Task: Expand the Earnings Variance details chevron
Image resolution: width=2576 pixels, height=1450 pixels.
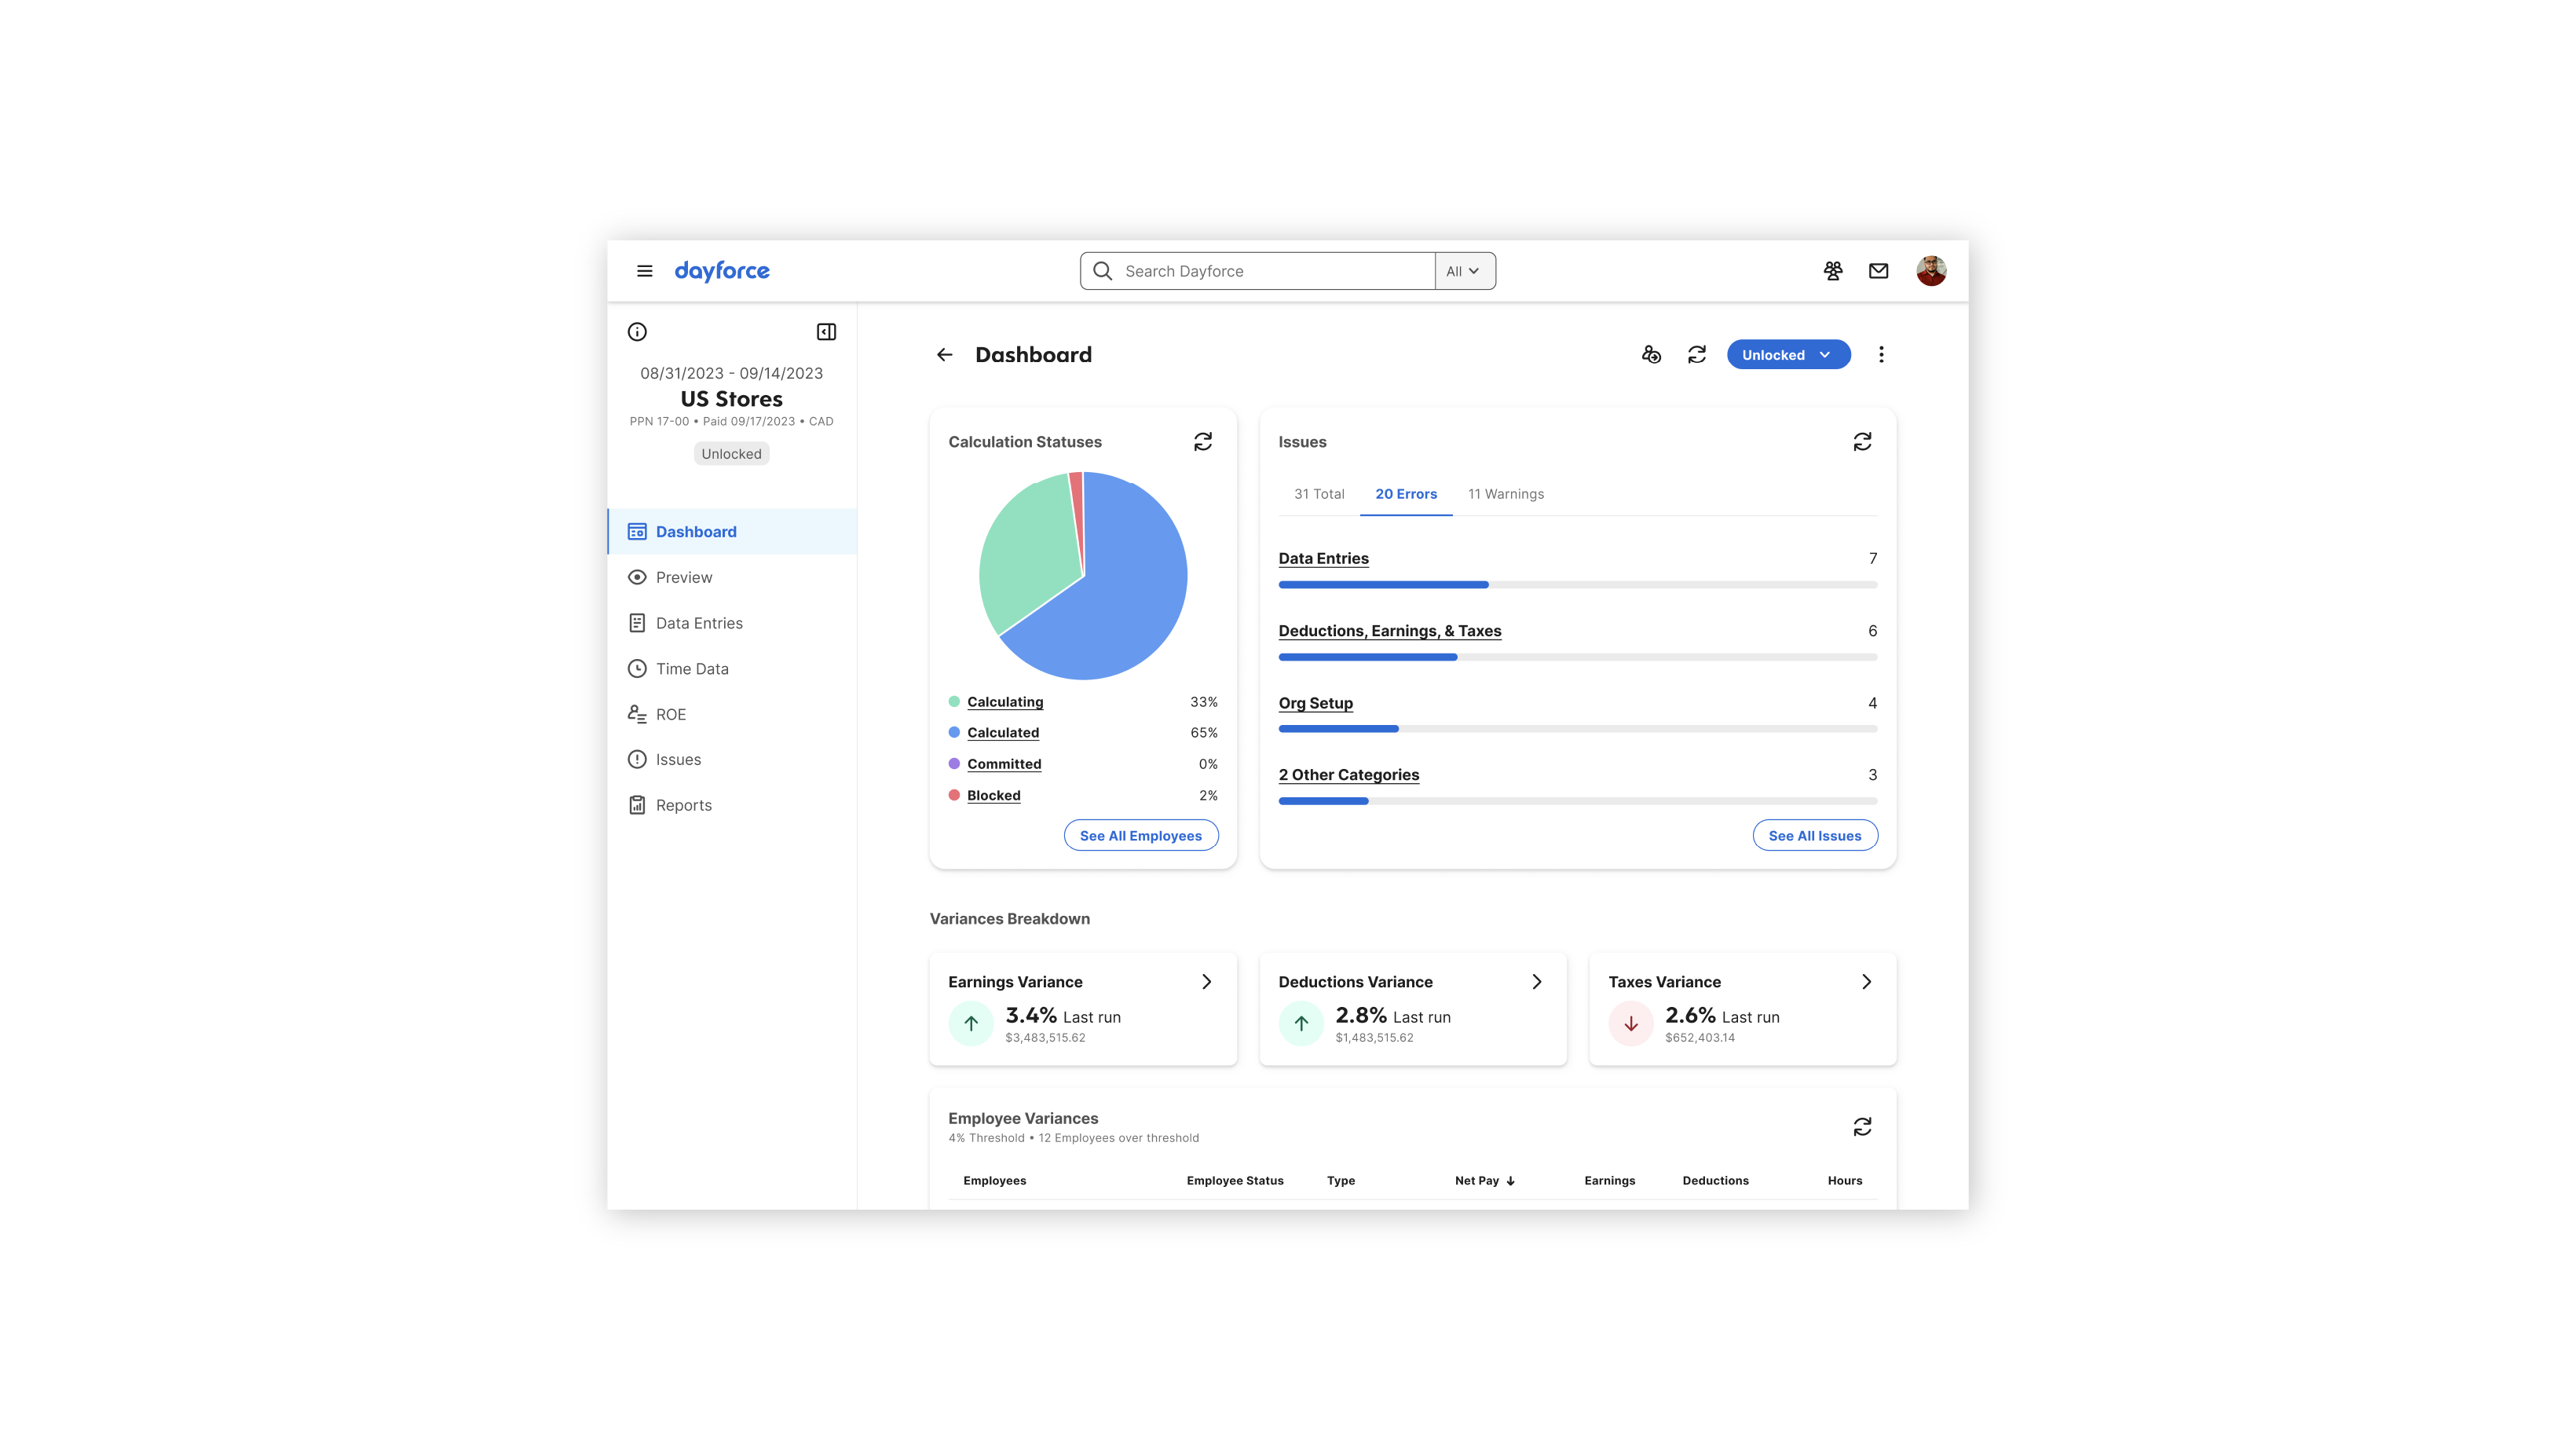Action: click(1206, 981)
